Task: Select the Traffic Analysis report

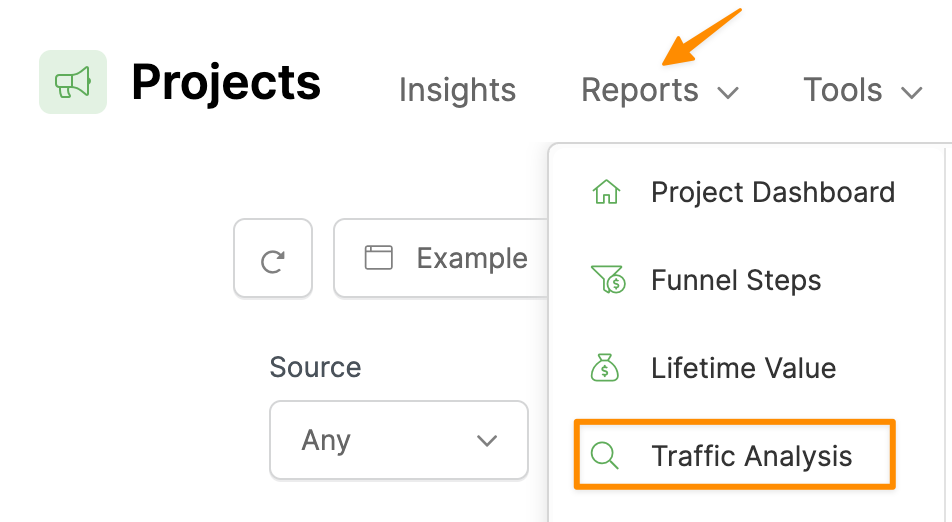Action: click(x=751, y=456)
